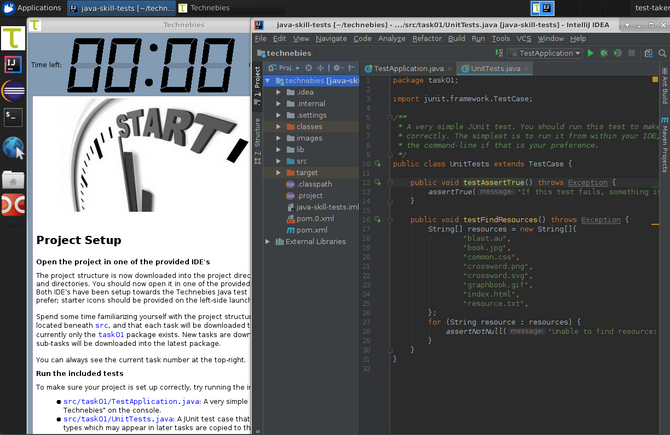
Task: Fold testFindResources method in gutter
Action: [390, 220]
